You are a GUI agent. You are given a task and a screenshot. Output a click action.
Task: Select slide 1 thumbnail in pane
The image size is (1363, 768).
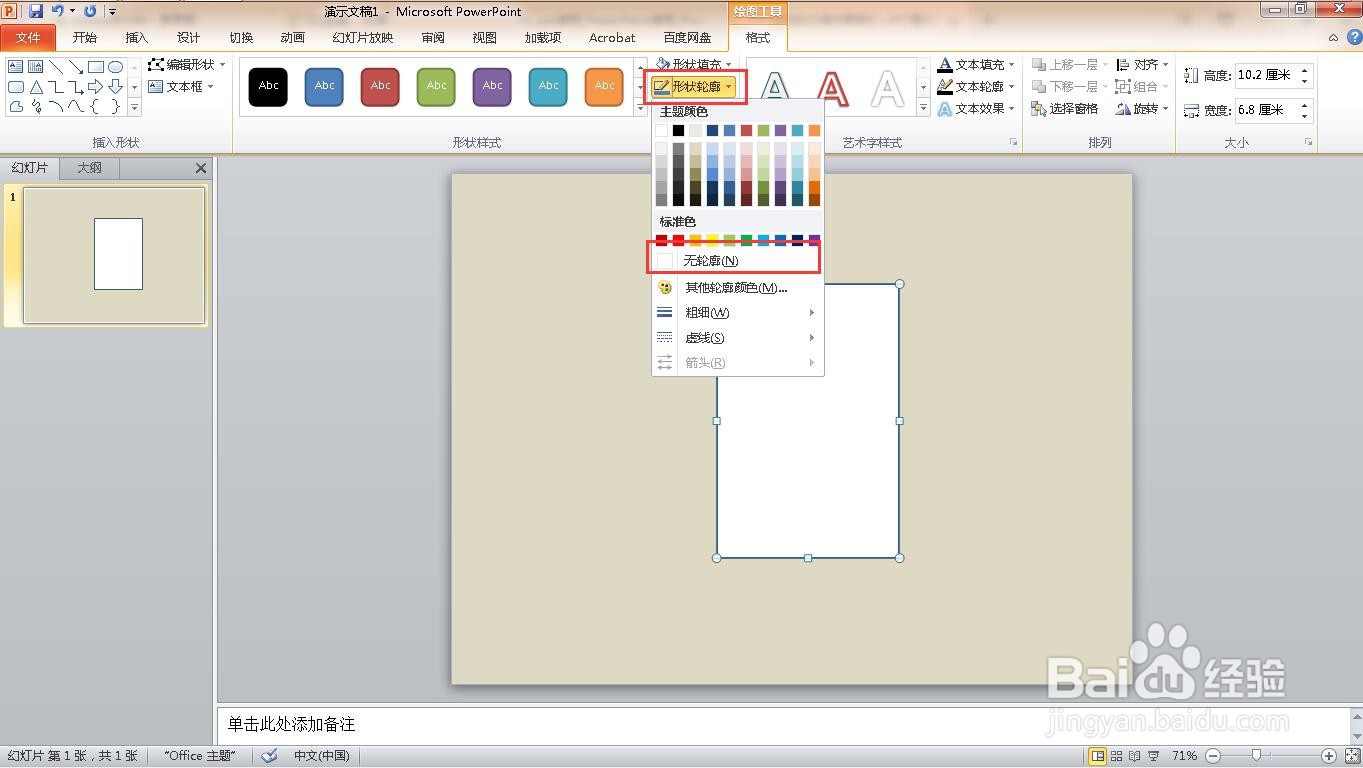tap(114, 256)
